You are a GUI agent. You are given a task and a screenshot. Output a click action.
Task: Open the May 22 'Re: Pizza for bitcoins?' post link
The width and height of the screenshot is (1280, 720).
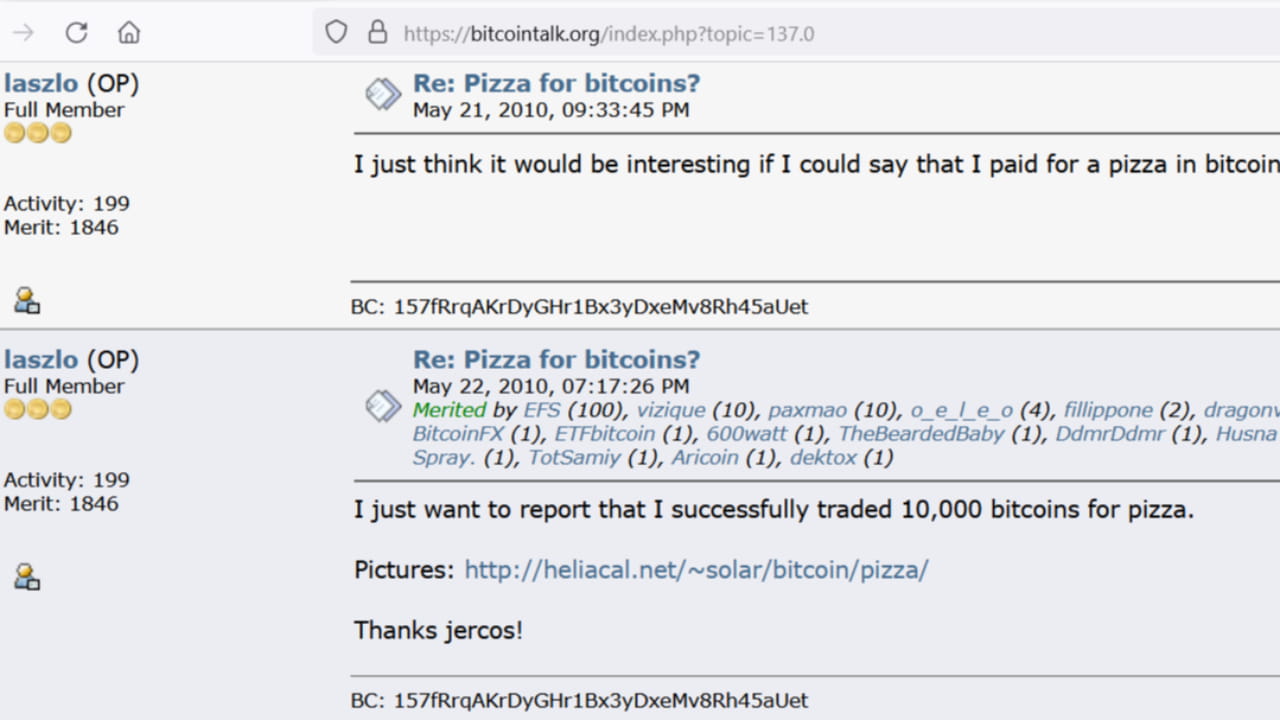556,359
